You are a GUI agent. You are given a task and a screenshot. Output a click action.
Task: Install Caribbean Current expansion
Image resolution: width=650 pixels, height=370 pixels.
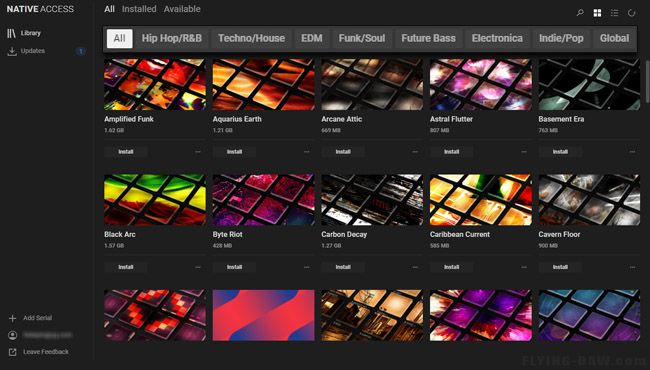451,267
